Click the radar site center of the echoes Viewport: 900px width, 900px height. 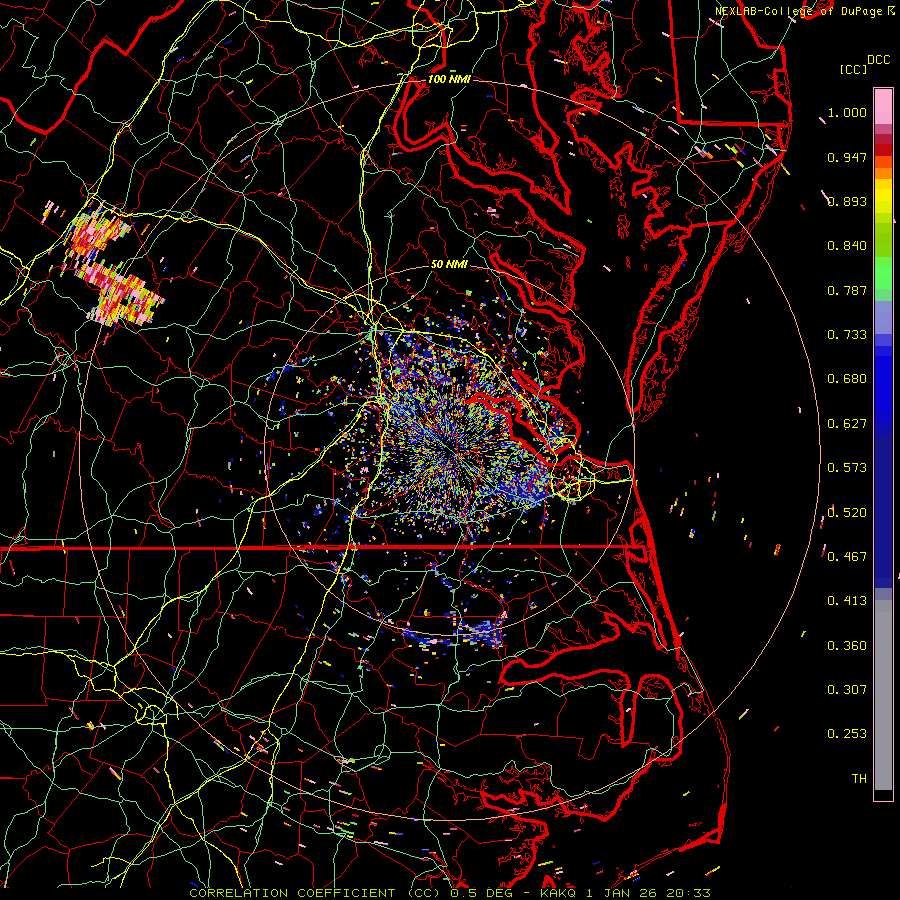449,450
